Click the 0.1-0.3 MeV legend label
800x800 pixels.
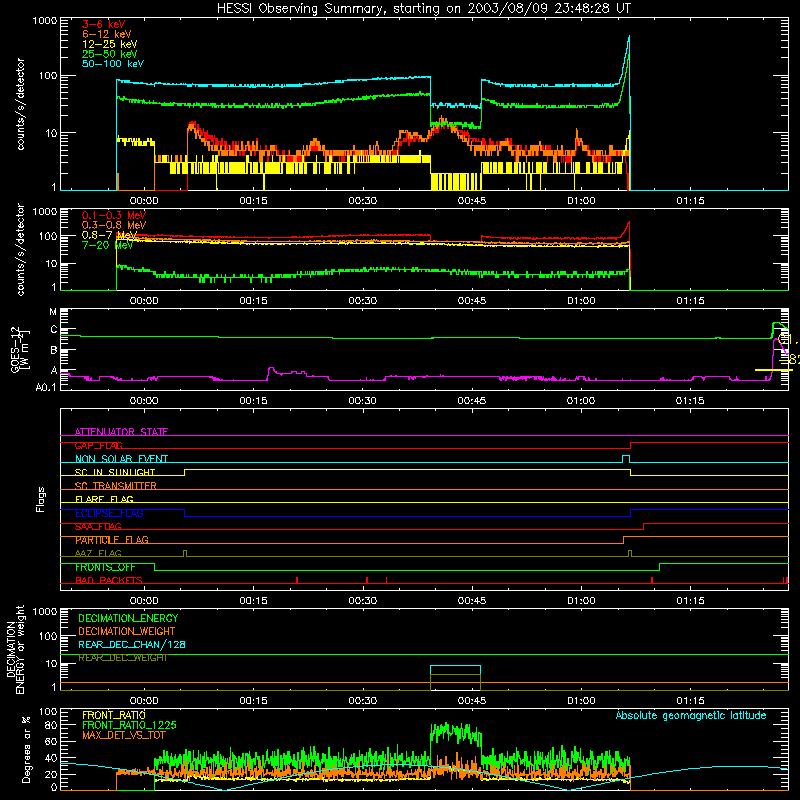(x=114, y=215)
